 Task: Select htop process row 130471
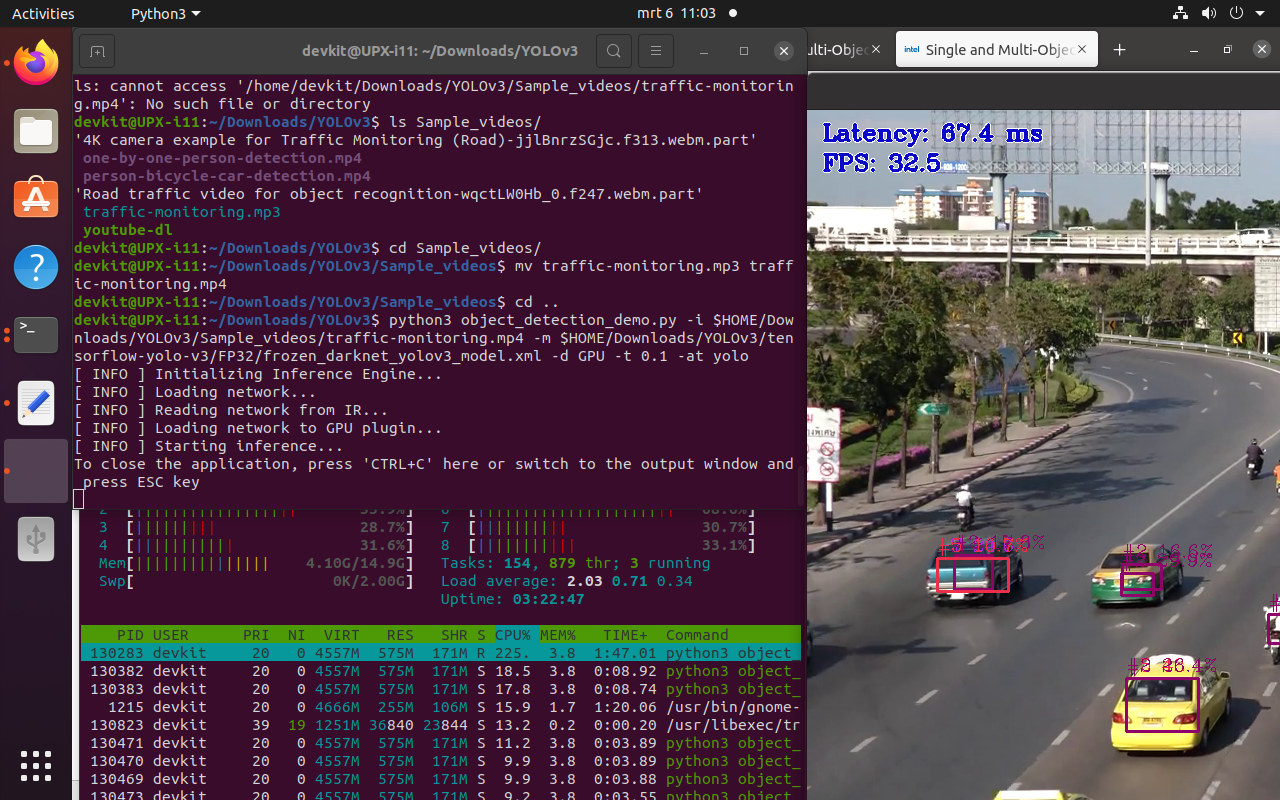coord(441,743)
